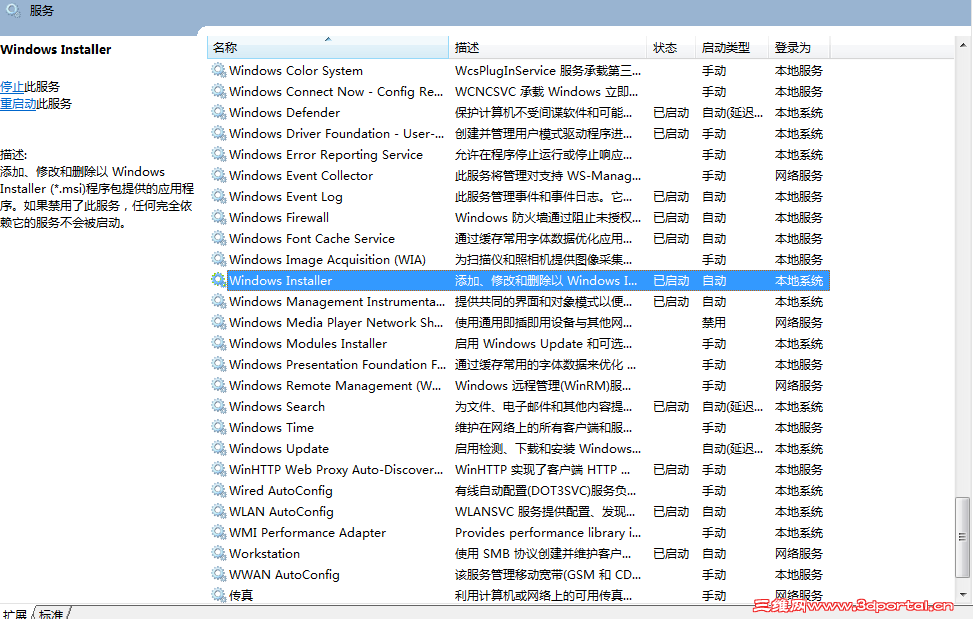Click the Windows Update service gear icon
The width and height of the screenshot is (973, 619).
218,448
